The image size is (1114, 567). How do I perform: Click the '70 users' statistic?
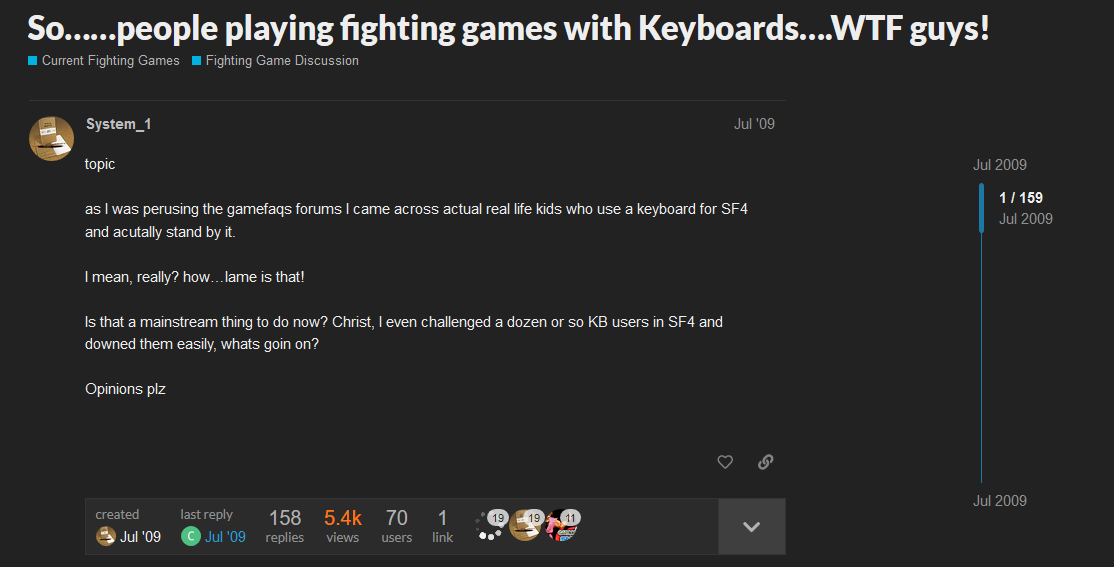coord(397,526)
